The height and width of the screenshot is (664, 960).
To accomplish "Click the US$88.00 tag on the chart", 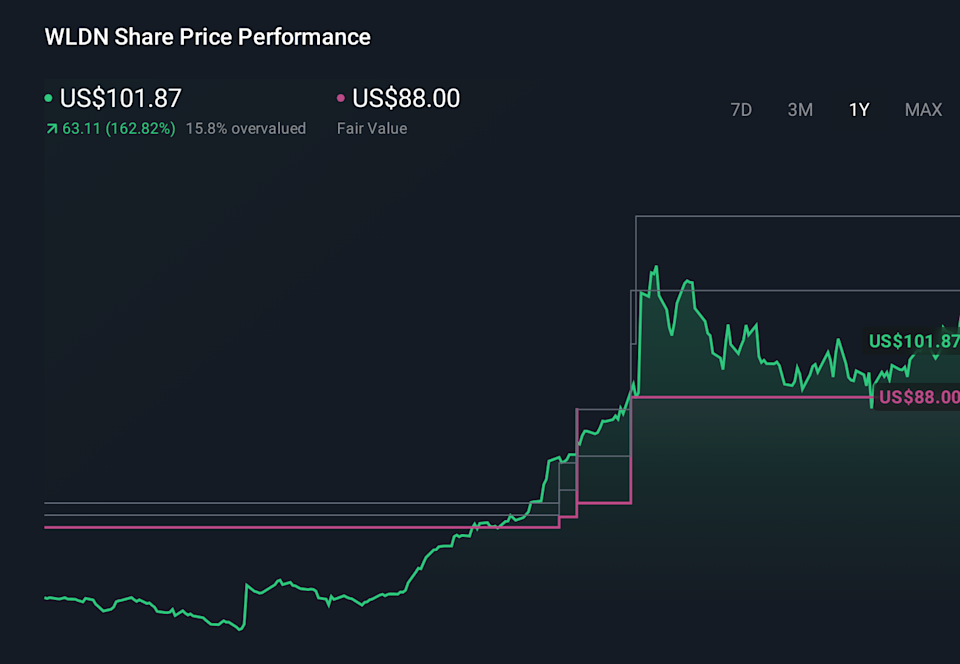I will tap(918, 397).
